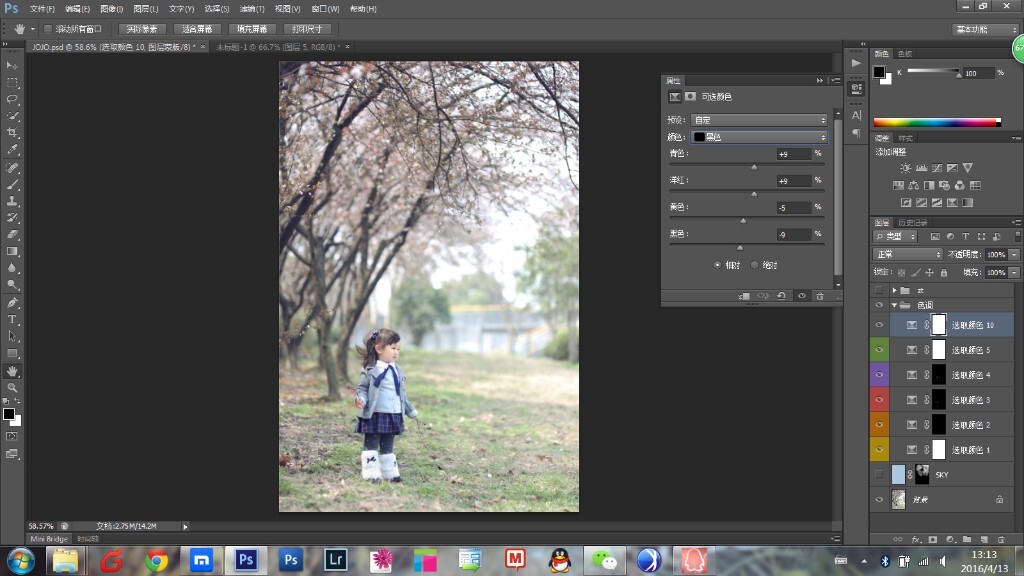Open the Mini Bridge panel tab
Image resolution: width=1024 pixels, height=576 pixels.
point(49,539)
